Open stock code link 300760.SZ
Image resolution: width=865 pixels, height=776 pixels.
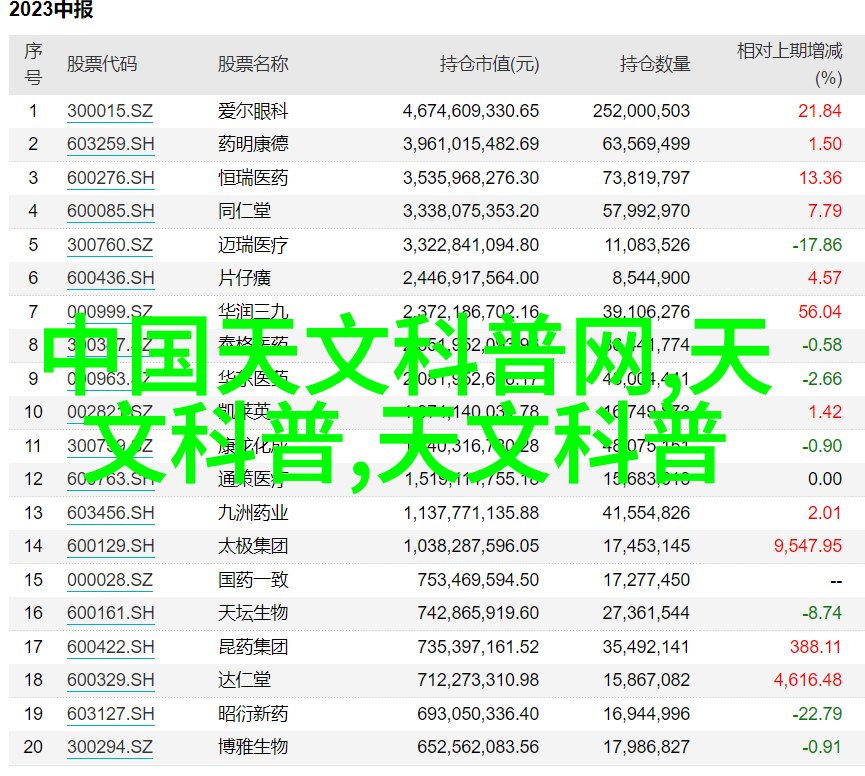click(110, 245)
